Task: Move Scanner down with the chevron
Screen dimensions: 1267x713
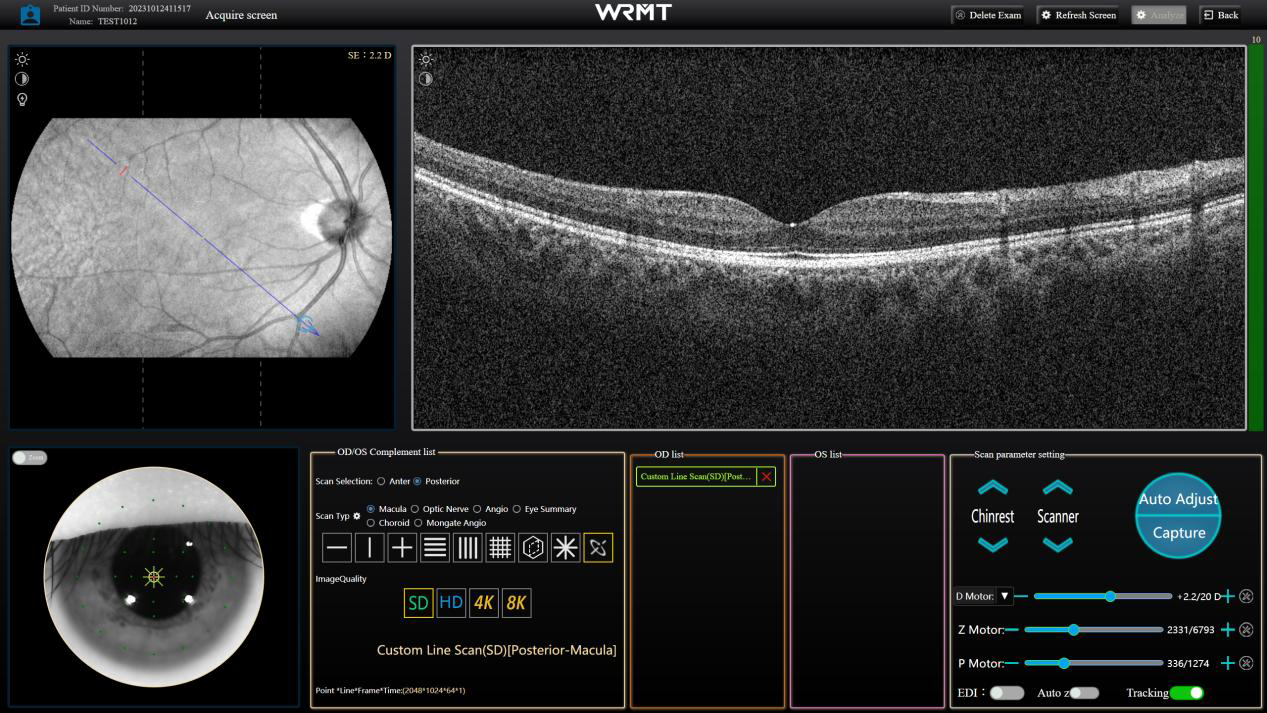Action: pos(1057,544)
